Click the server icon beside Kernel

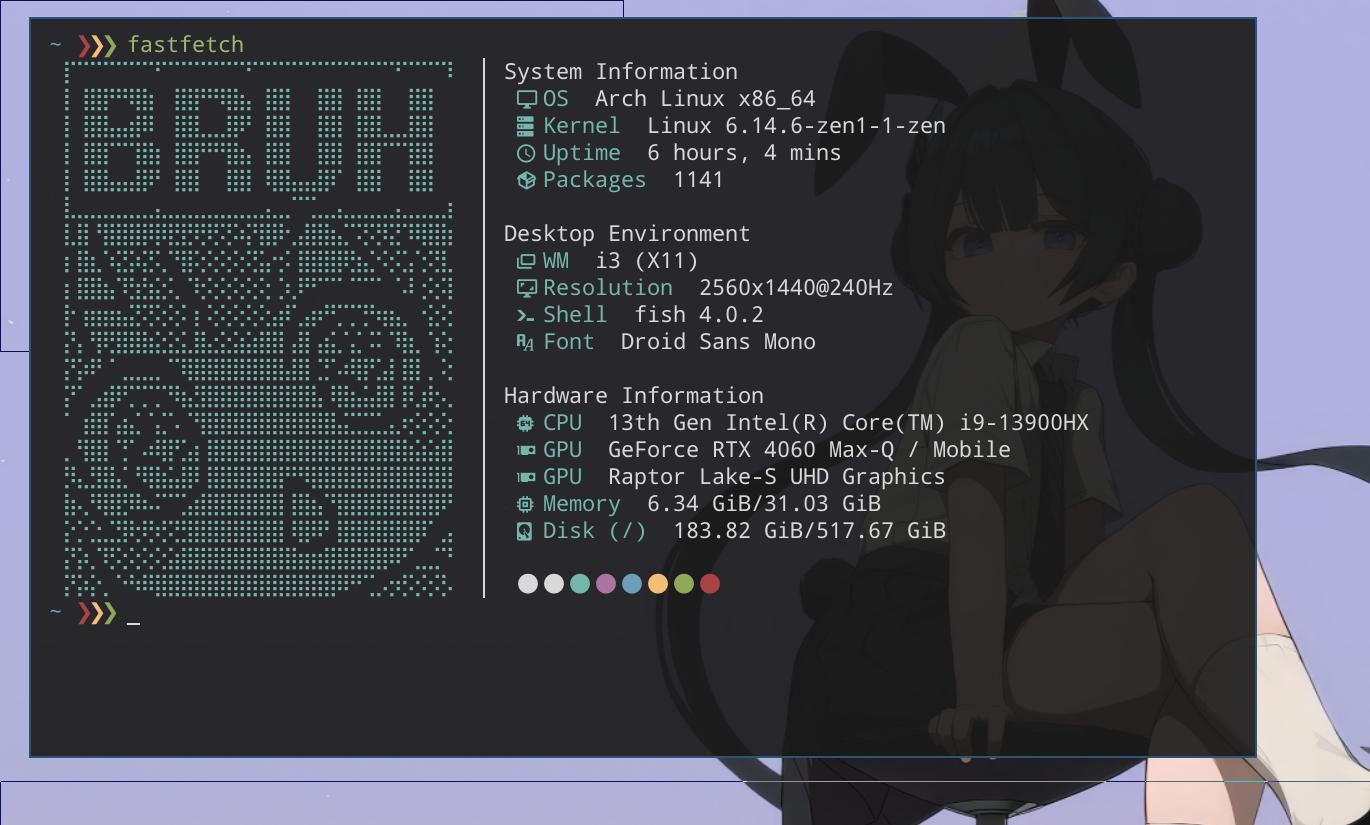pyautogui.click(x=526, y=126)
